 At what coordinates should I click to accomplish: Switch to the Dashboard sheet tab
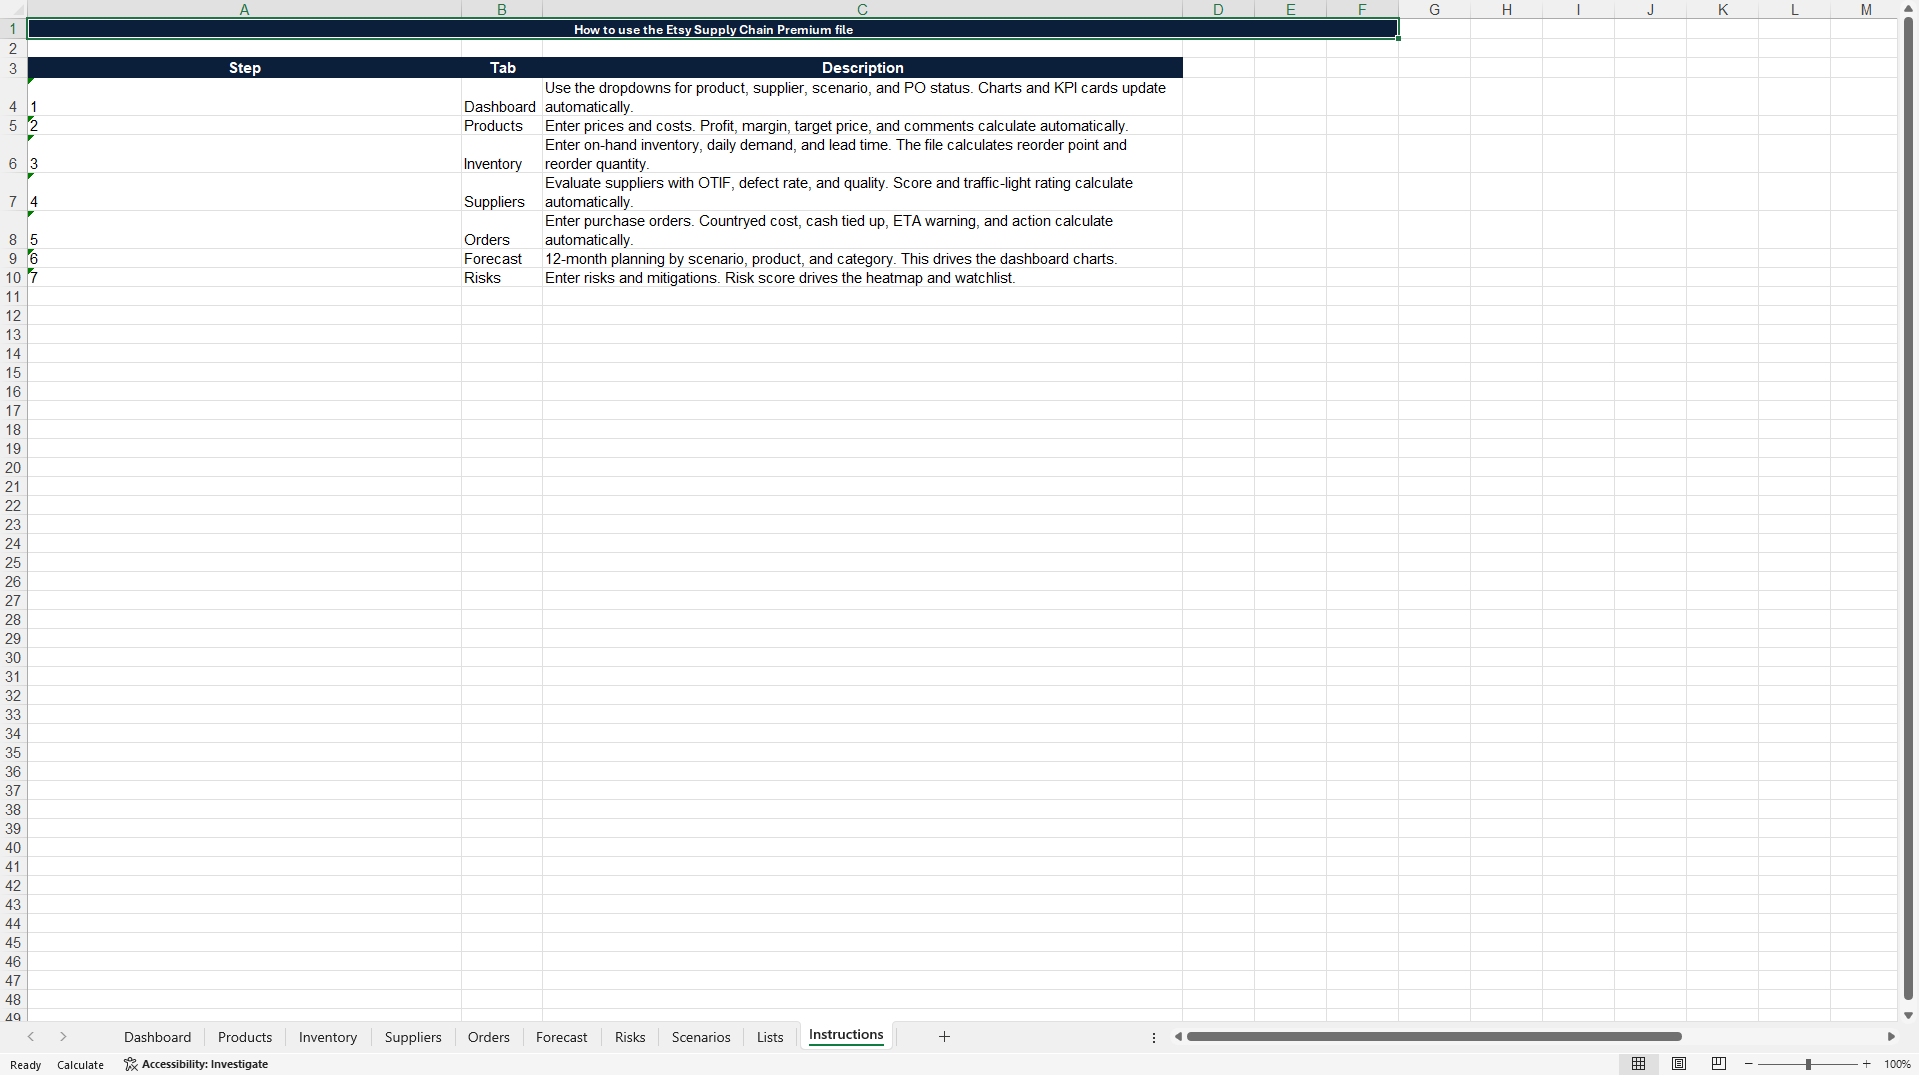(x=157, y=1037)
